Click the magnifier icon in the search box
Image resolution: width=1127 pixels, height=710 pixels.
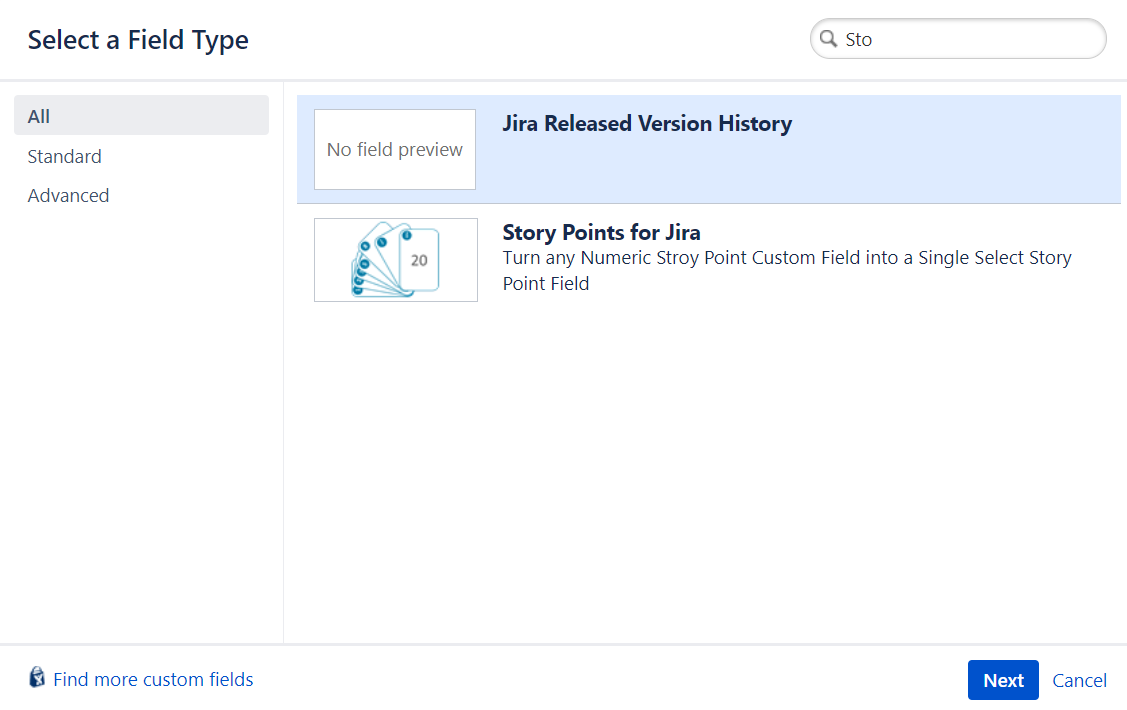[828, 39]
